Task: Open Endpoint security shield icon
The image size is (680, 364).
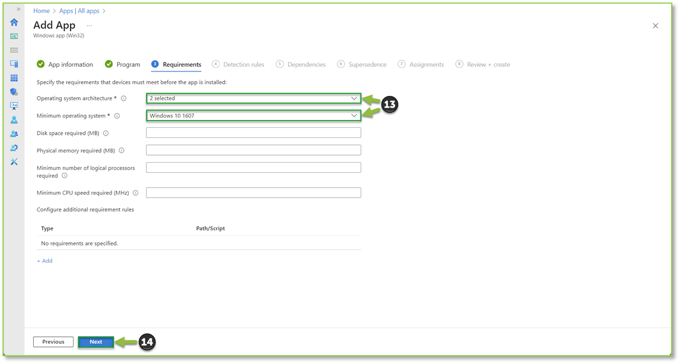Action: click(x=14, y=92)
